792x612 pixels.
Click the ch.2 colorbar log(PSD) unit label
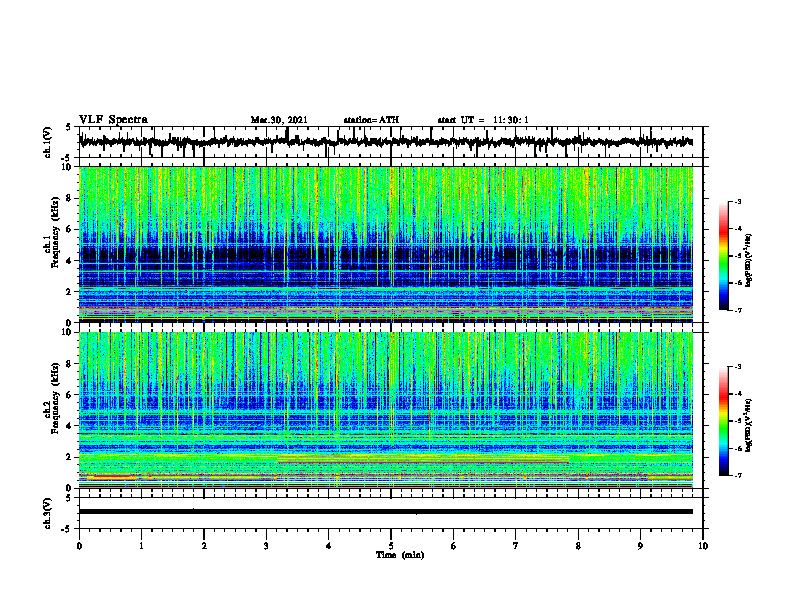(x=749, y=424)
